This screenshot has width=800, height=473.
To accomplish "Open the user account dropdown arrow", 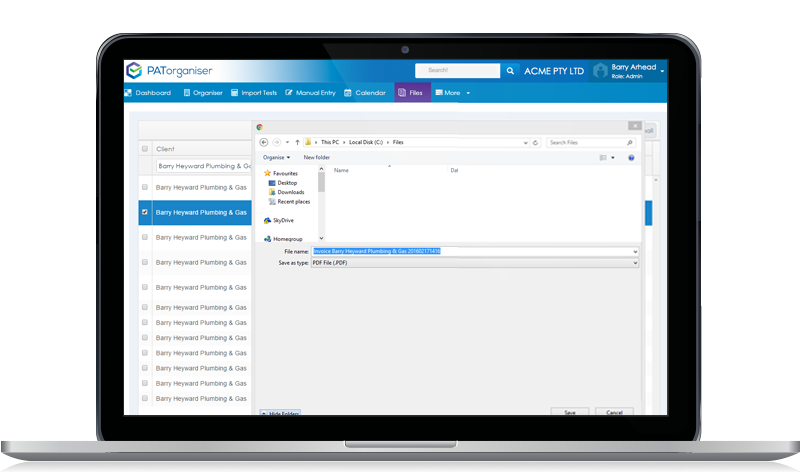I will pos(662,71).
